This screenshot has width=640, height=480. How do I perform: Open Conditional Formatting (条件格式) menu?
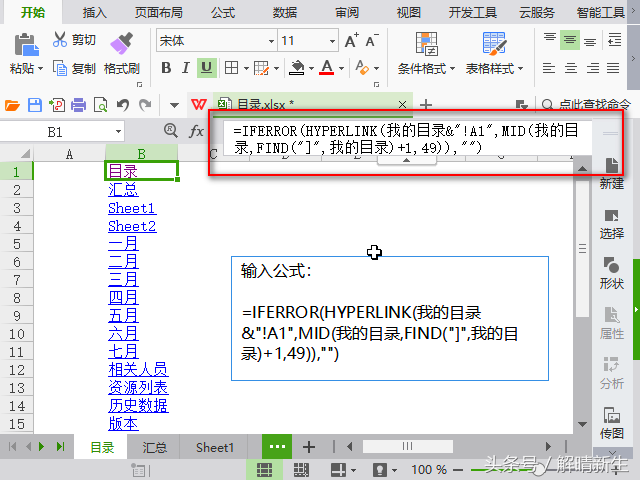tap(426, 53)
